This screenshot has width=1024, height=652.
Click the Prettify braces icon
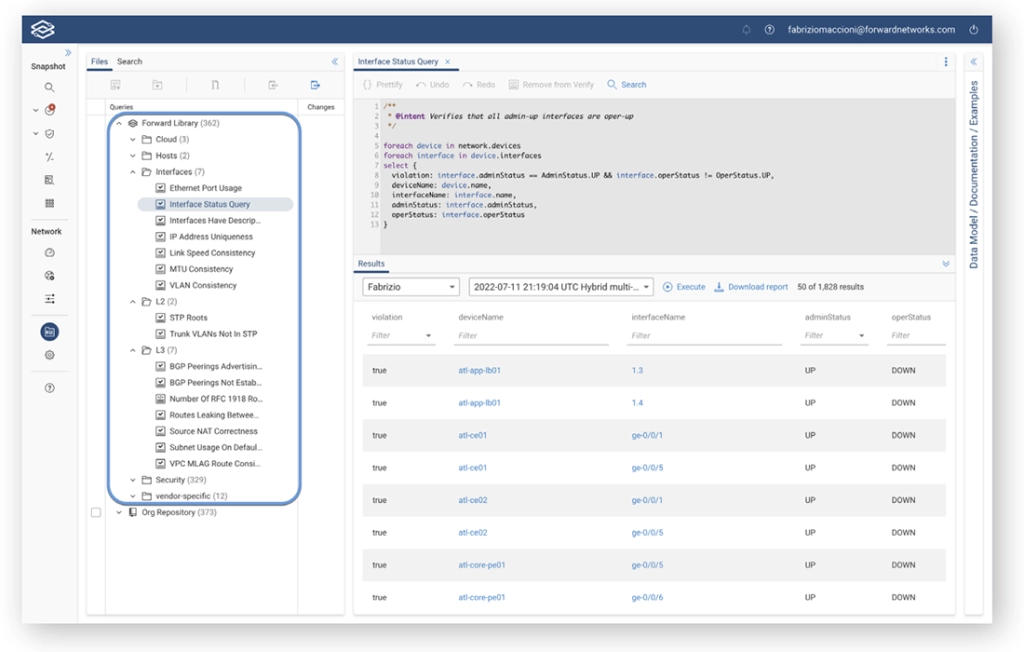tap(367, 85)
